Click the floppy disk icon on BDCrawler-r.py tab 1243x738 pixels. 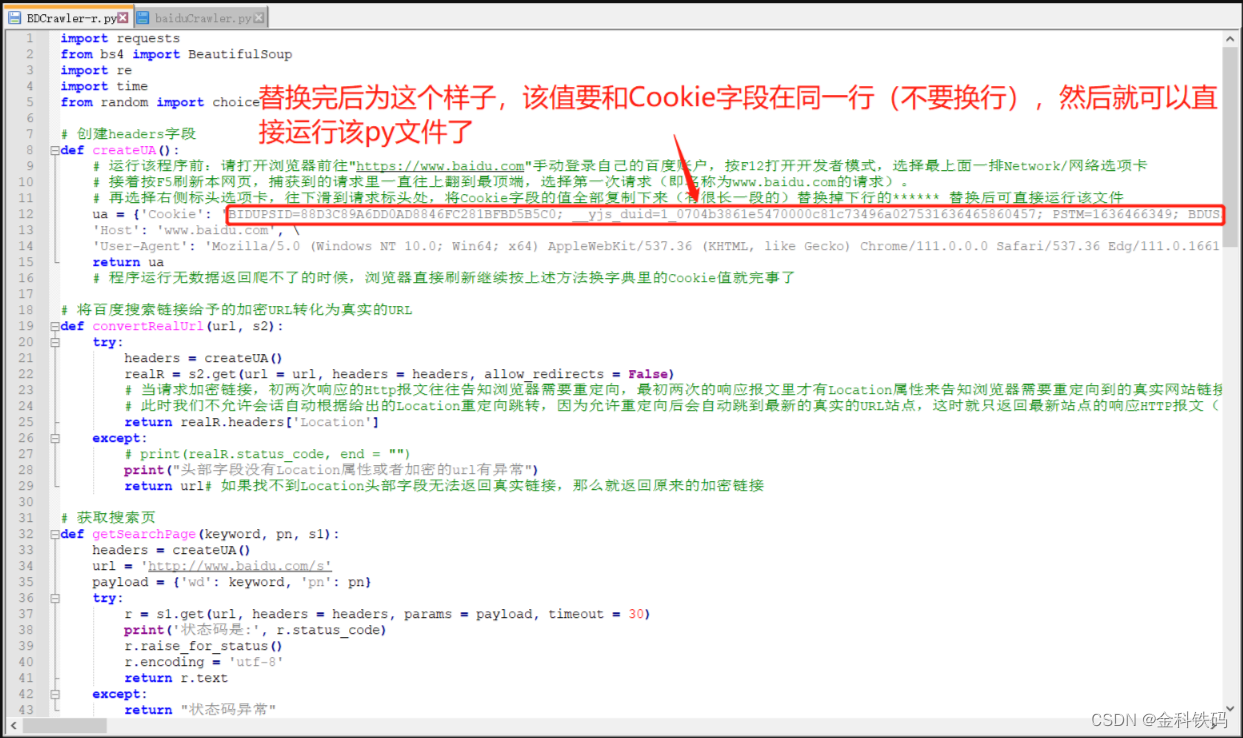tap(15, 17)
